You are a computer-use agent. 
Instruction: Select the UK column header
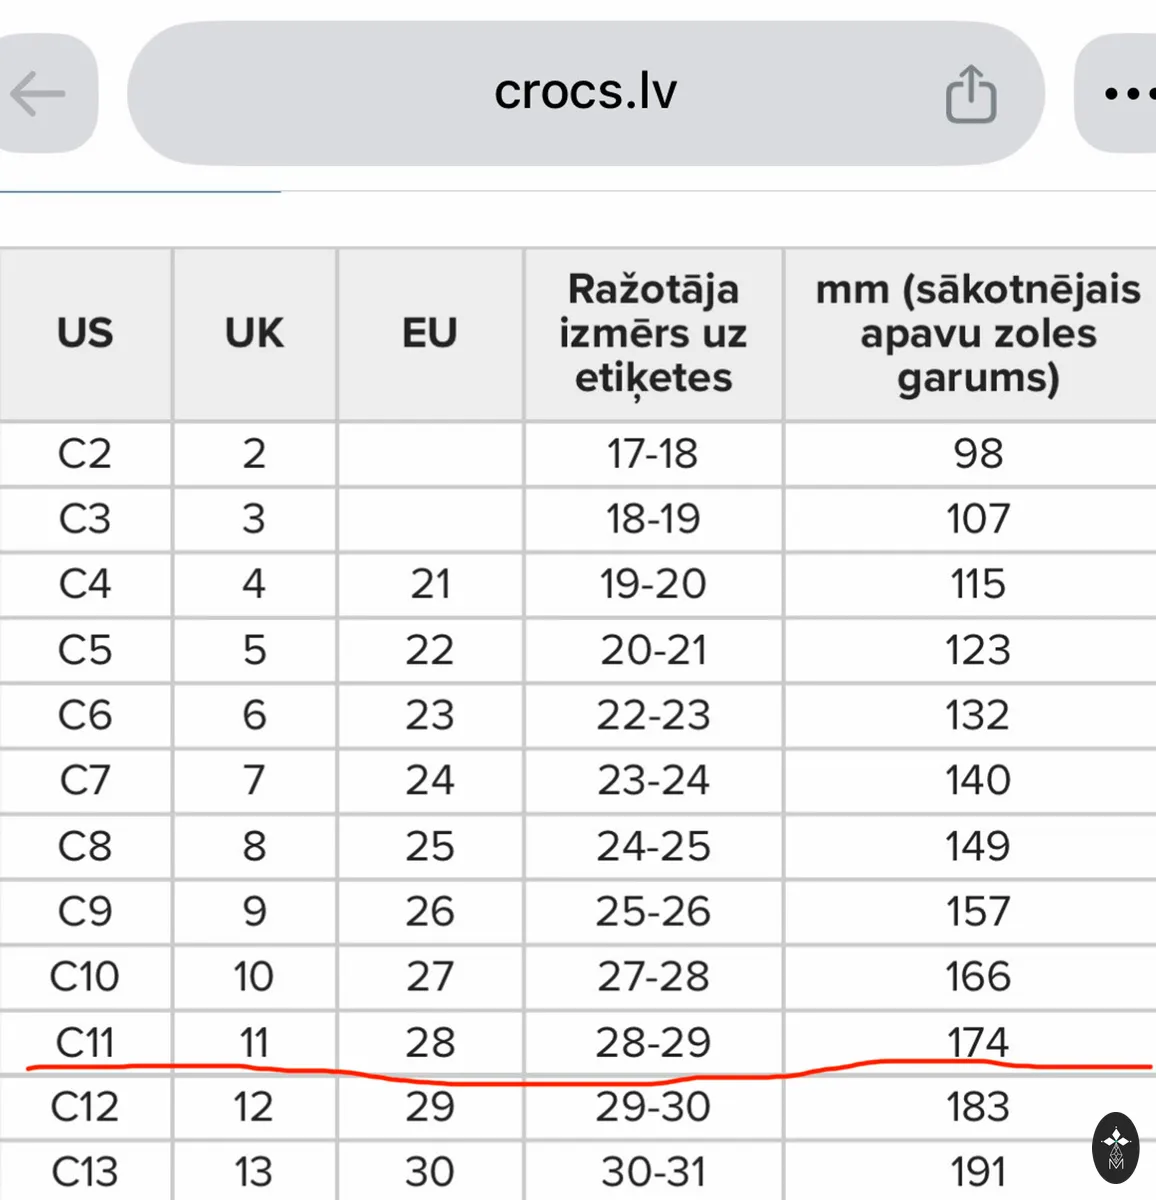point(254,333)
